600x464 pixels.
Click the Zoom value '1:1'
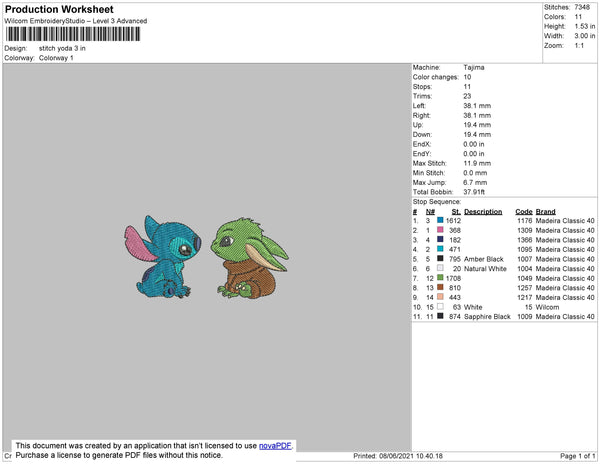tap(579, 46)
